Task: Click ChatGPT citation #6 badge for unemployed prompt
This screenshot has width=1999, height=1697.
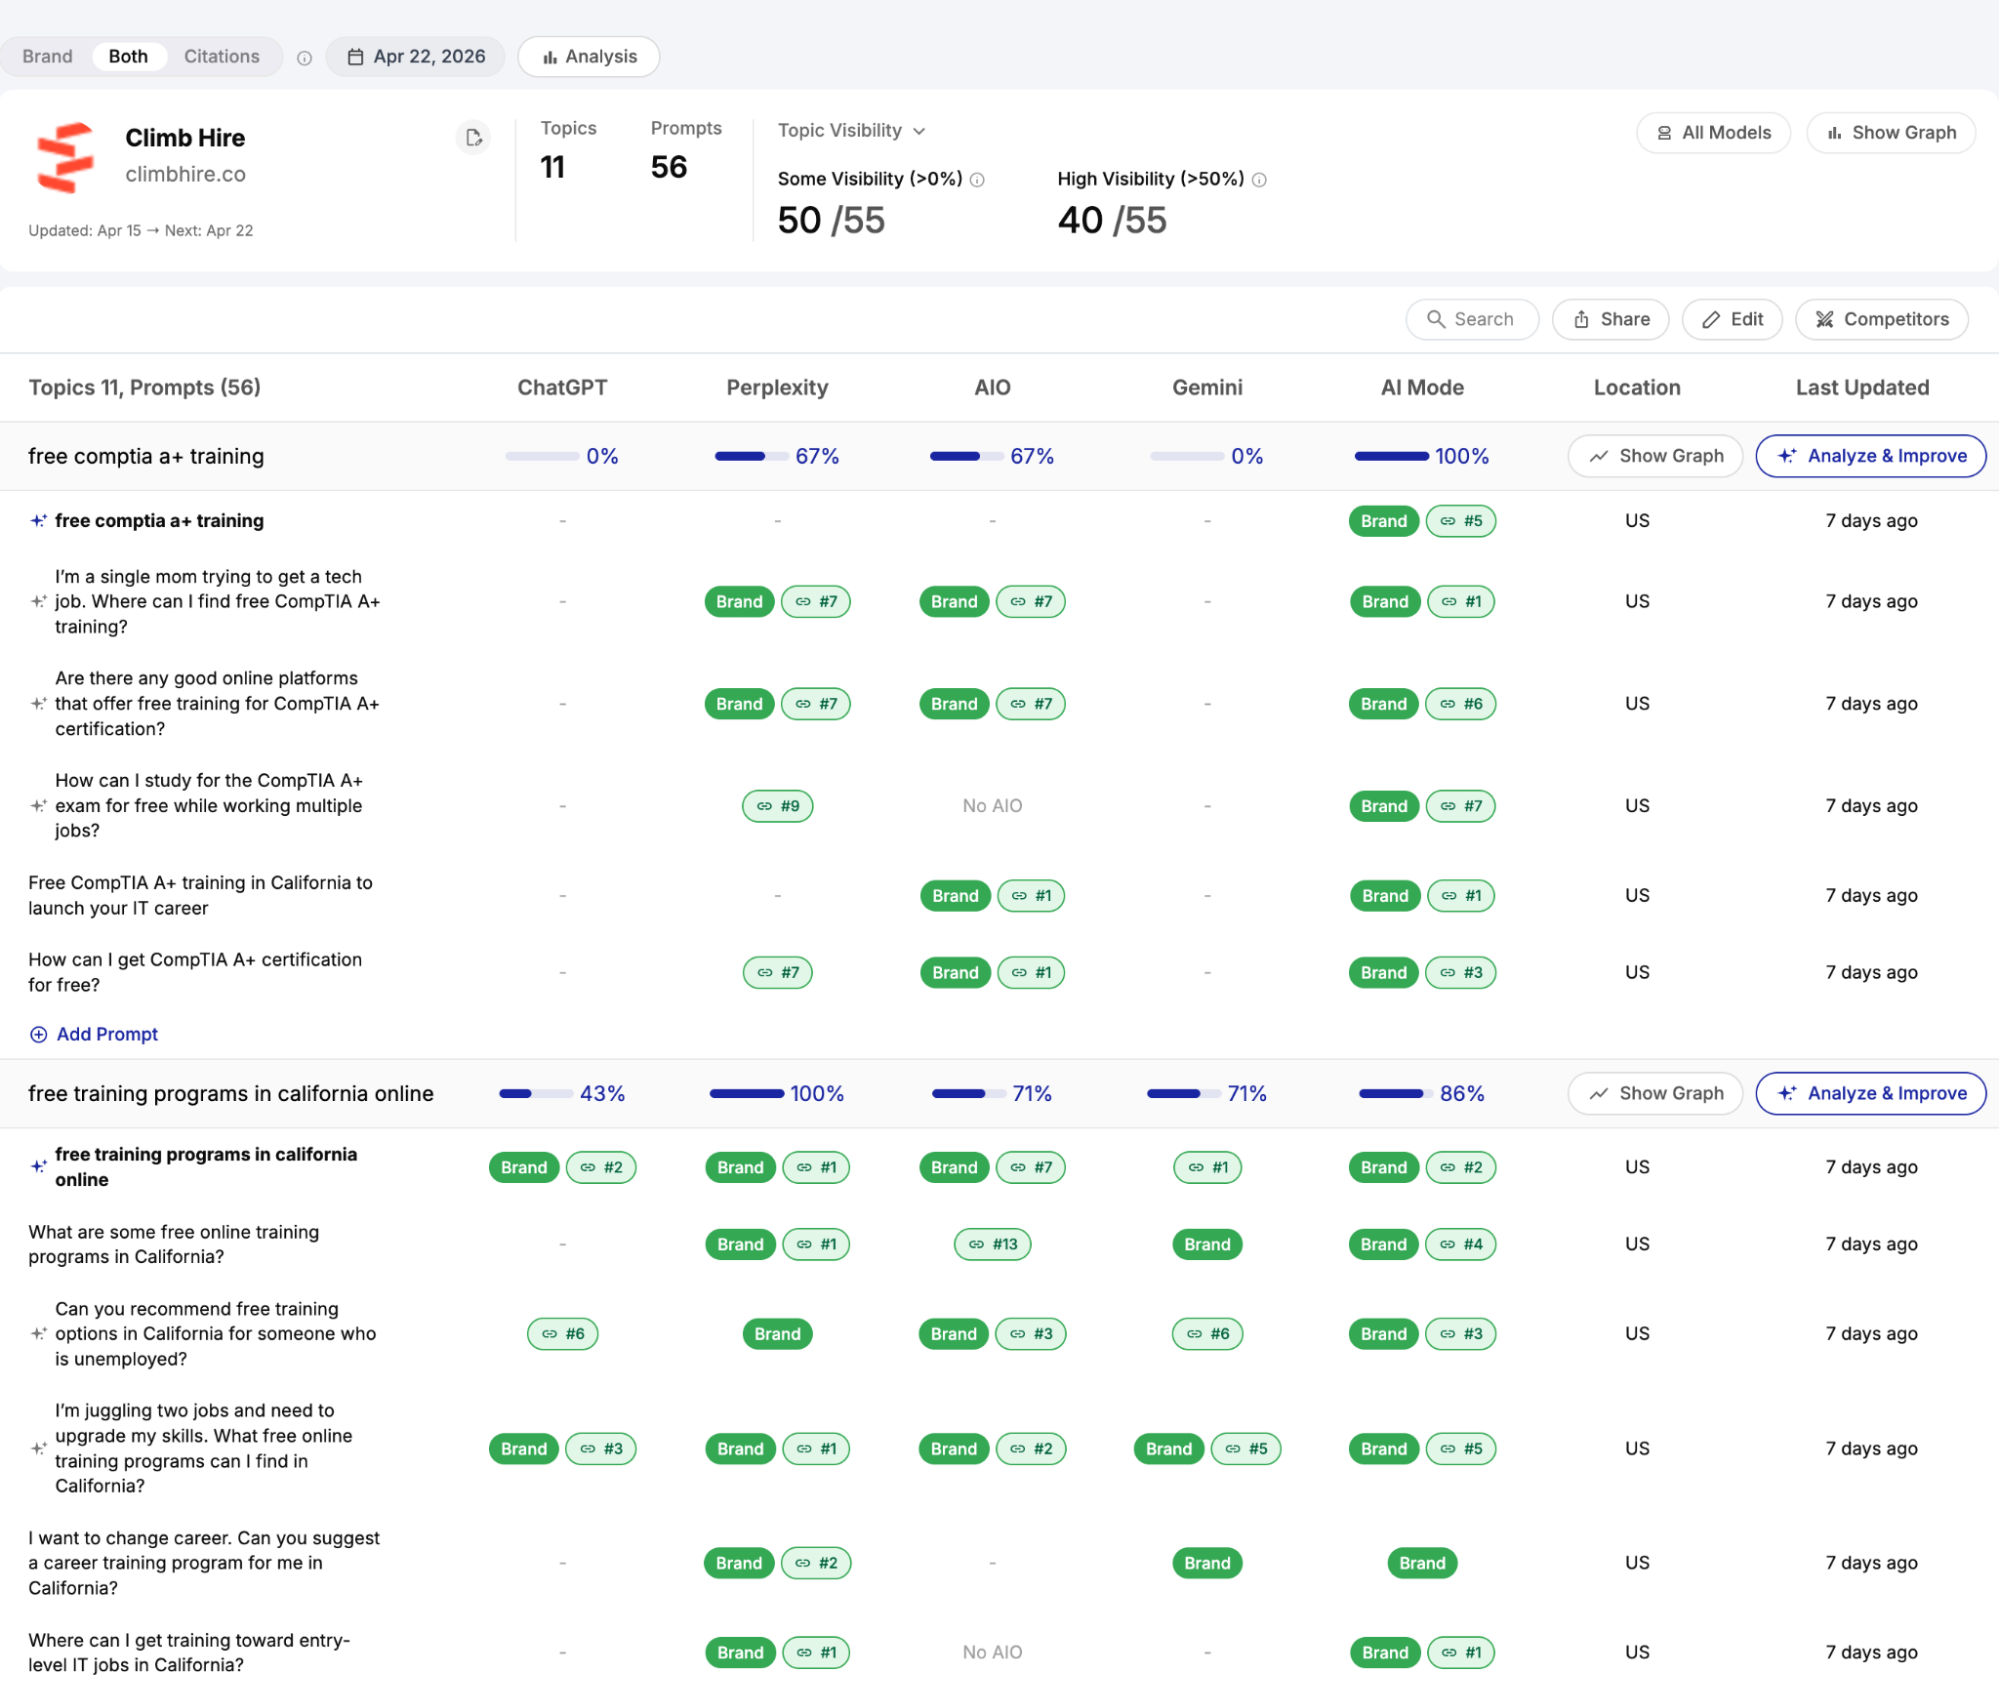Action: 563,1334
